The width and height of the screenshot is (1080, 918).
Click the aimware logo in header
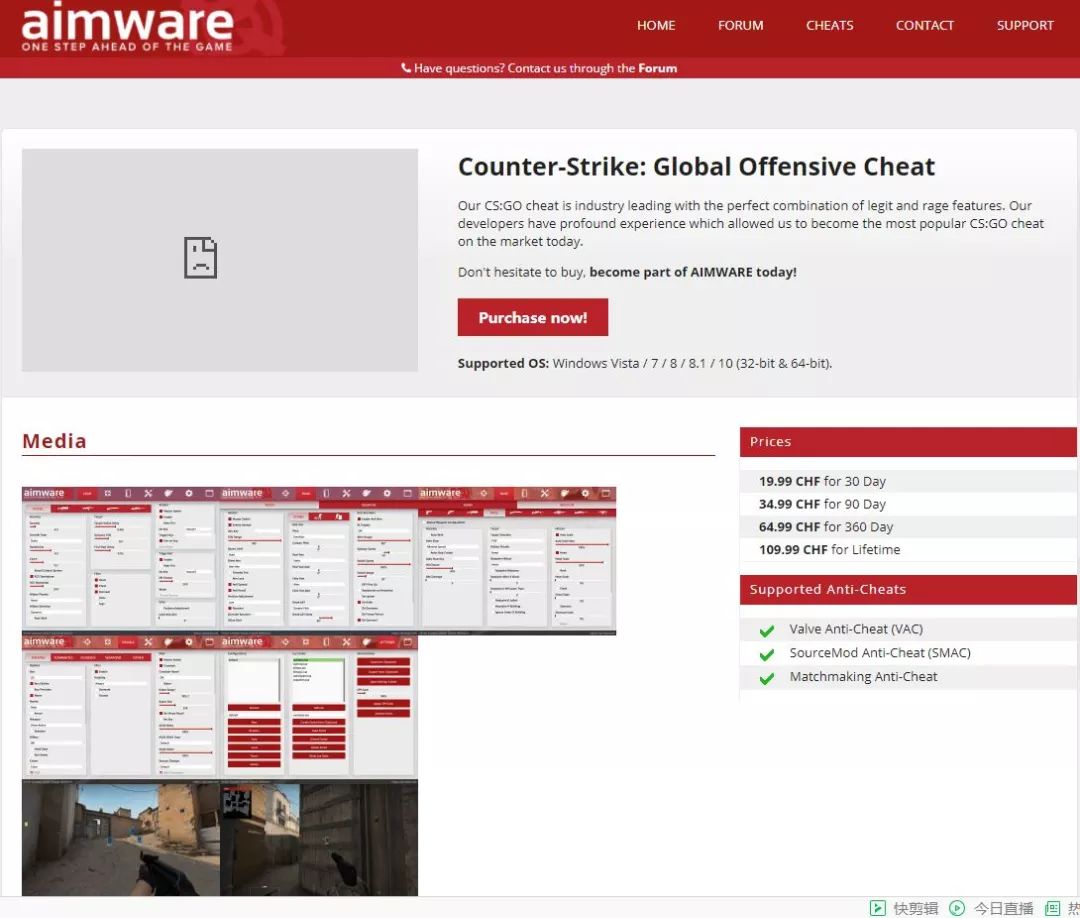click(127, 28)
